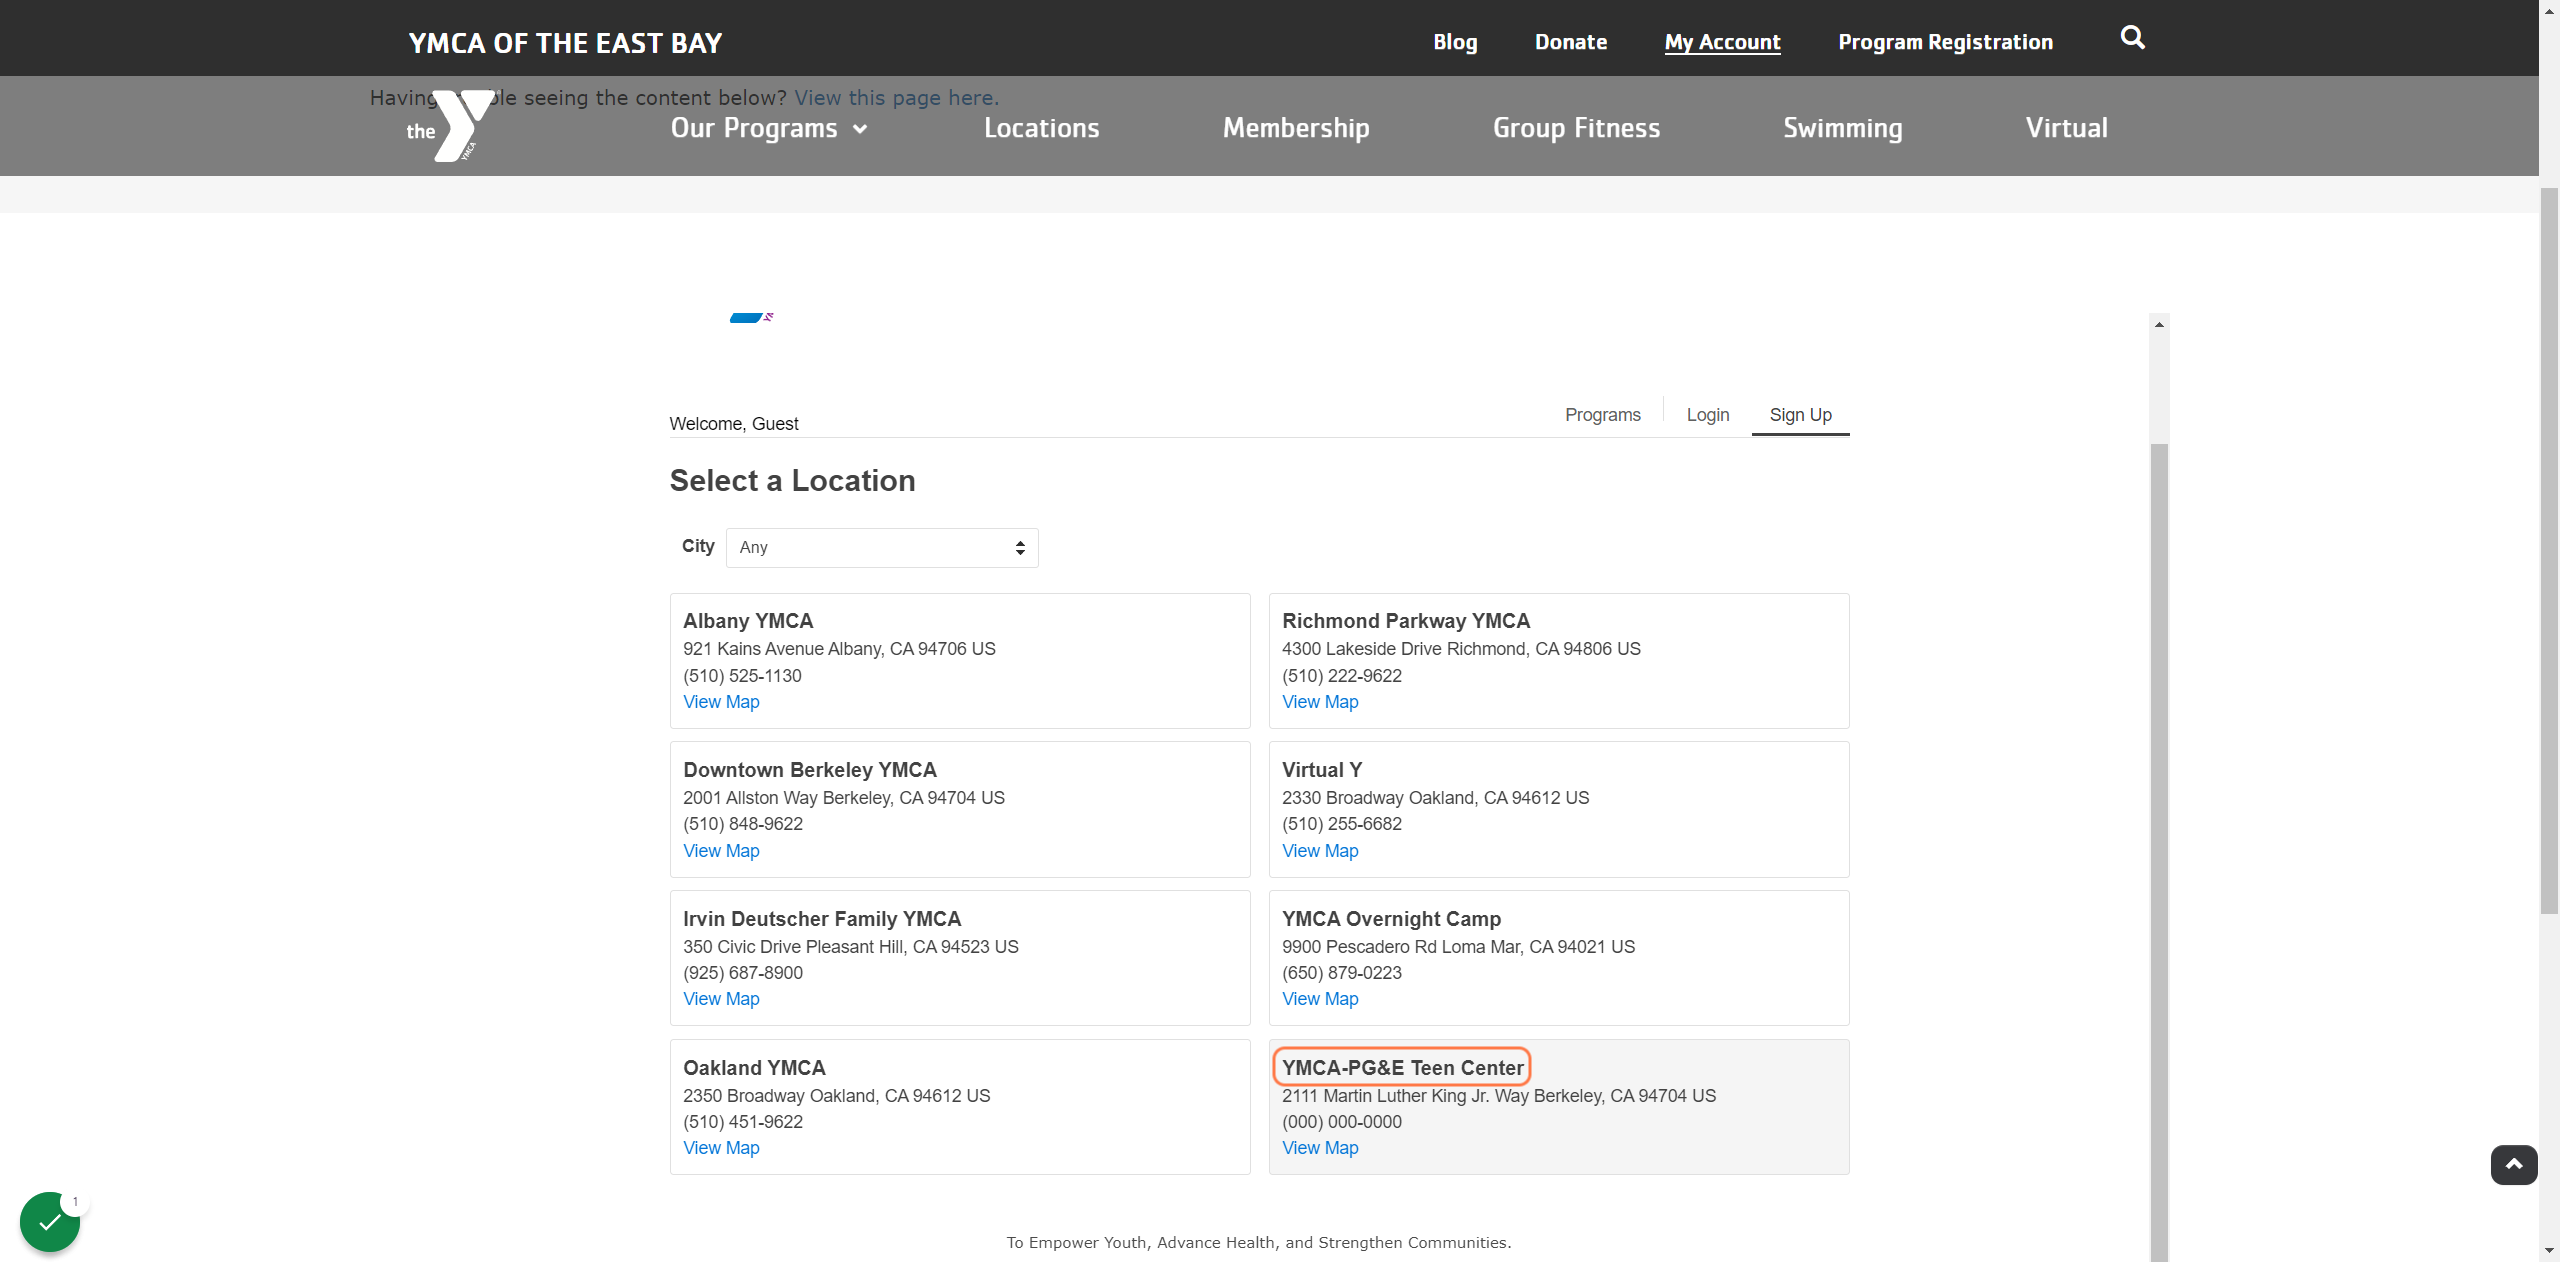Viewport: 2560px width, 1262px height.
Task: Go to Program Registration
Action: (x=1945, y=42)
